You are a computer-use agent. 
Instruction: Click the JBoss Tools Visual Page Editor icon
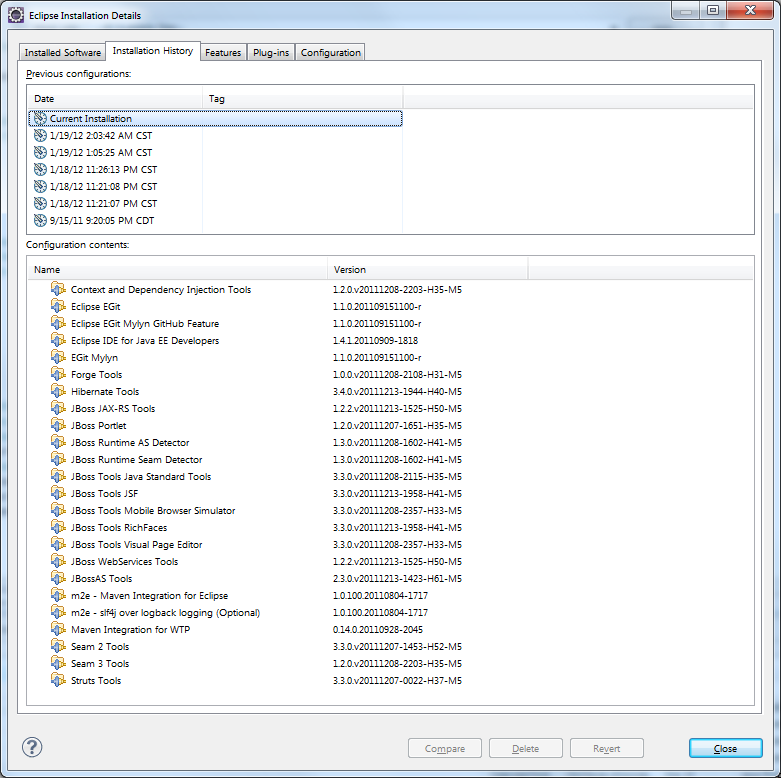(58, 544)
